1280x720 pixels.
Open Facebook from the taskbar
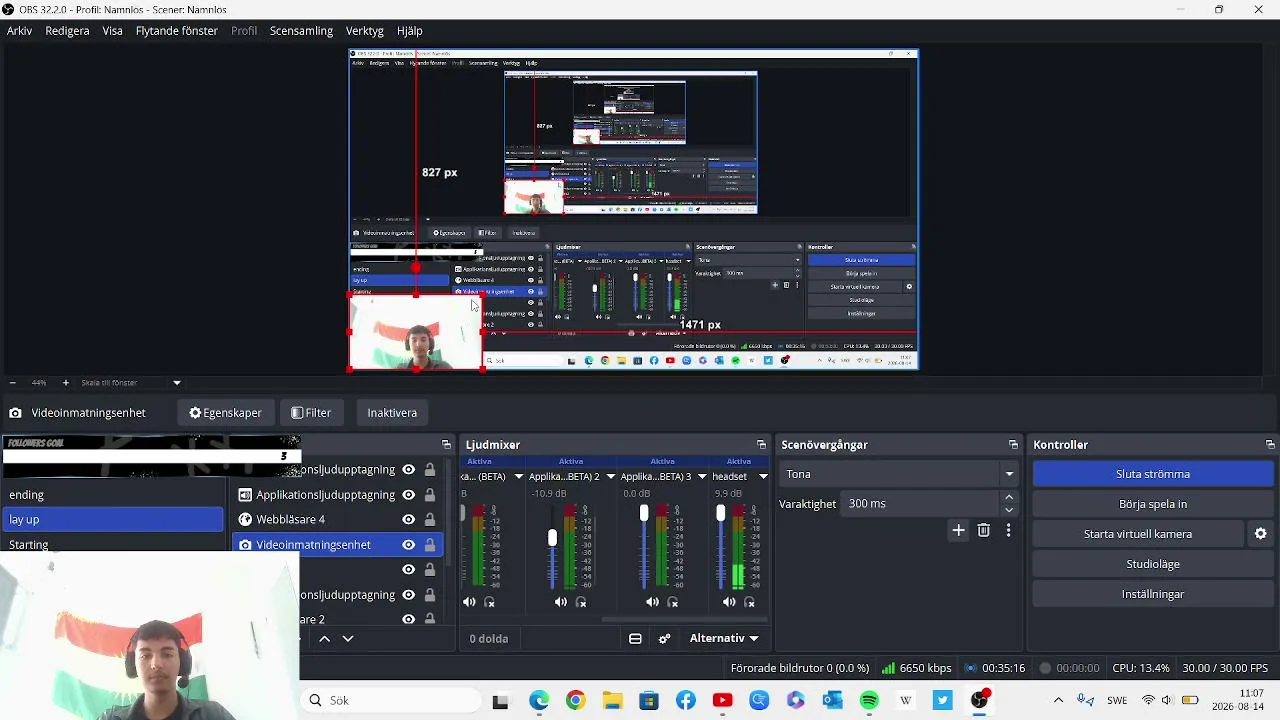tap(686, 700)
